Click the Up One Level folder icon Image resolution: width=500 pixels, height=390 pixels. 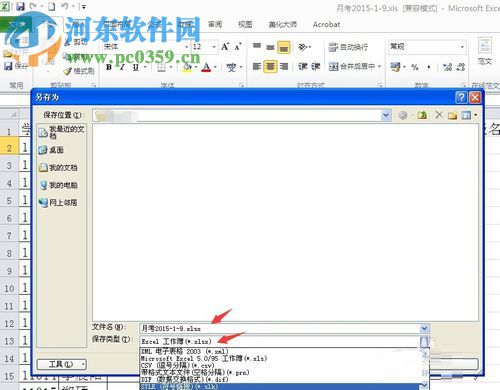(x=422, y=115)
